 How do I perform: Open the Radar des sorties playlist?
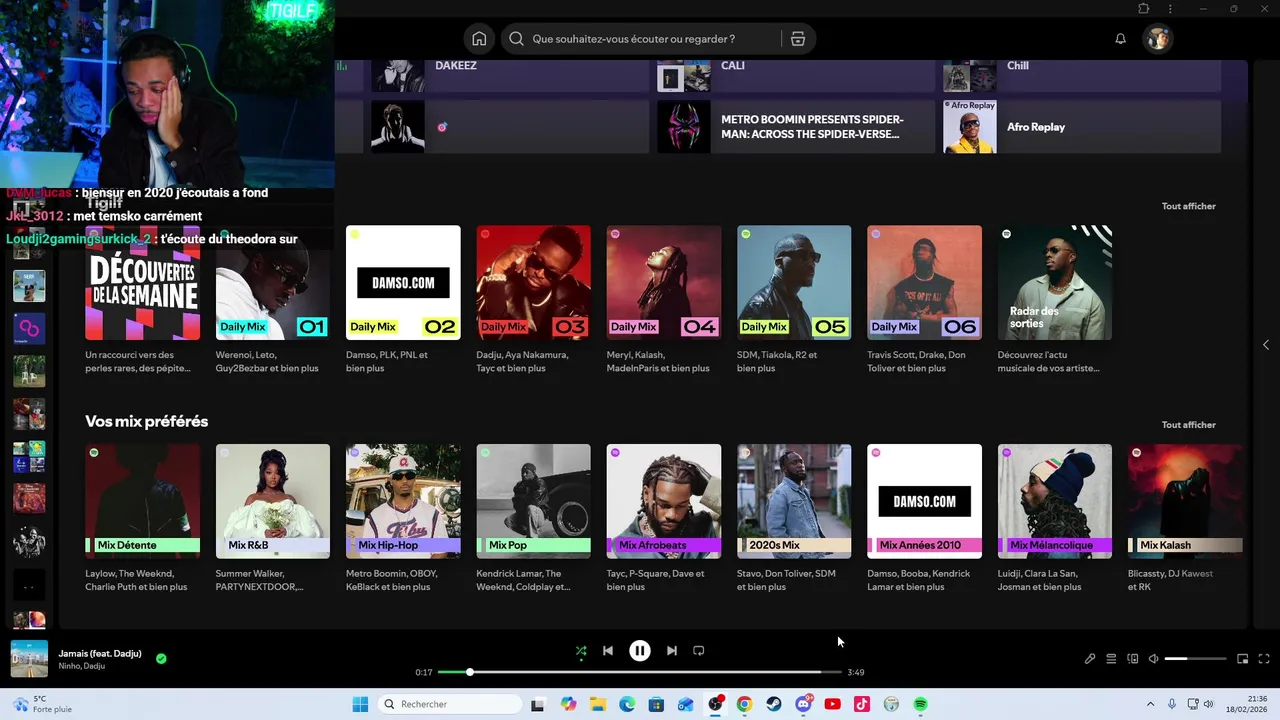click(1055, 300)
